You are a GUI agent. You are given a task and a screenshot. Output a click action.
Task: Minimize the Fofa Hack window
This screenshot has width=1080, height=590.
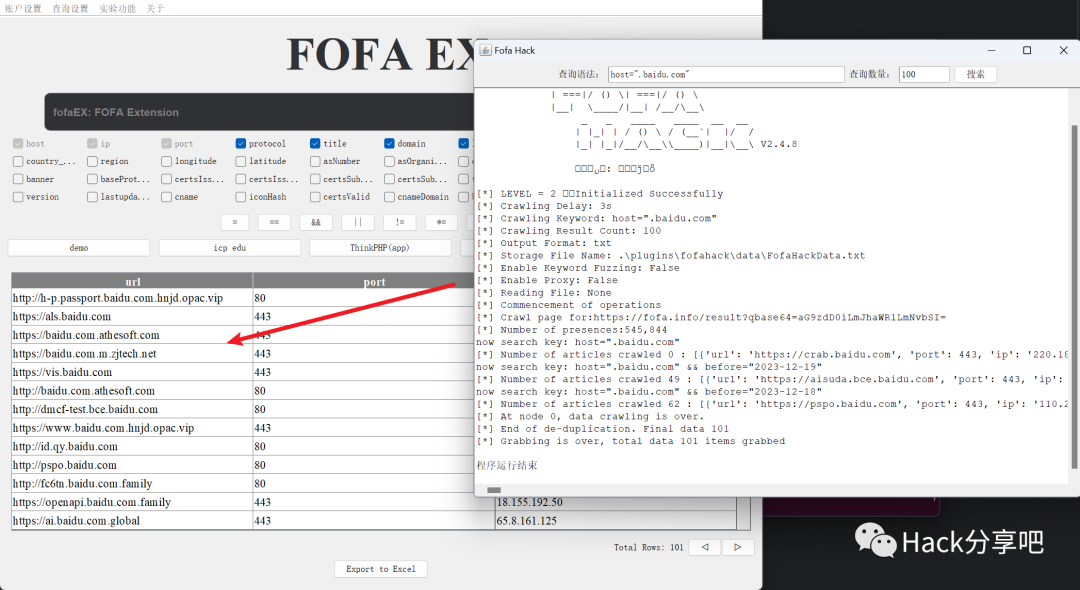point(991,50)
